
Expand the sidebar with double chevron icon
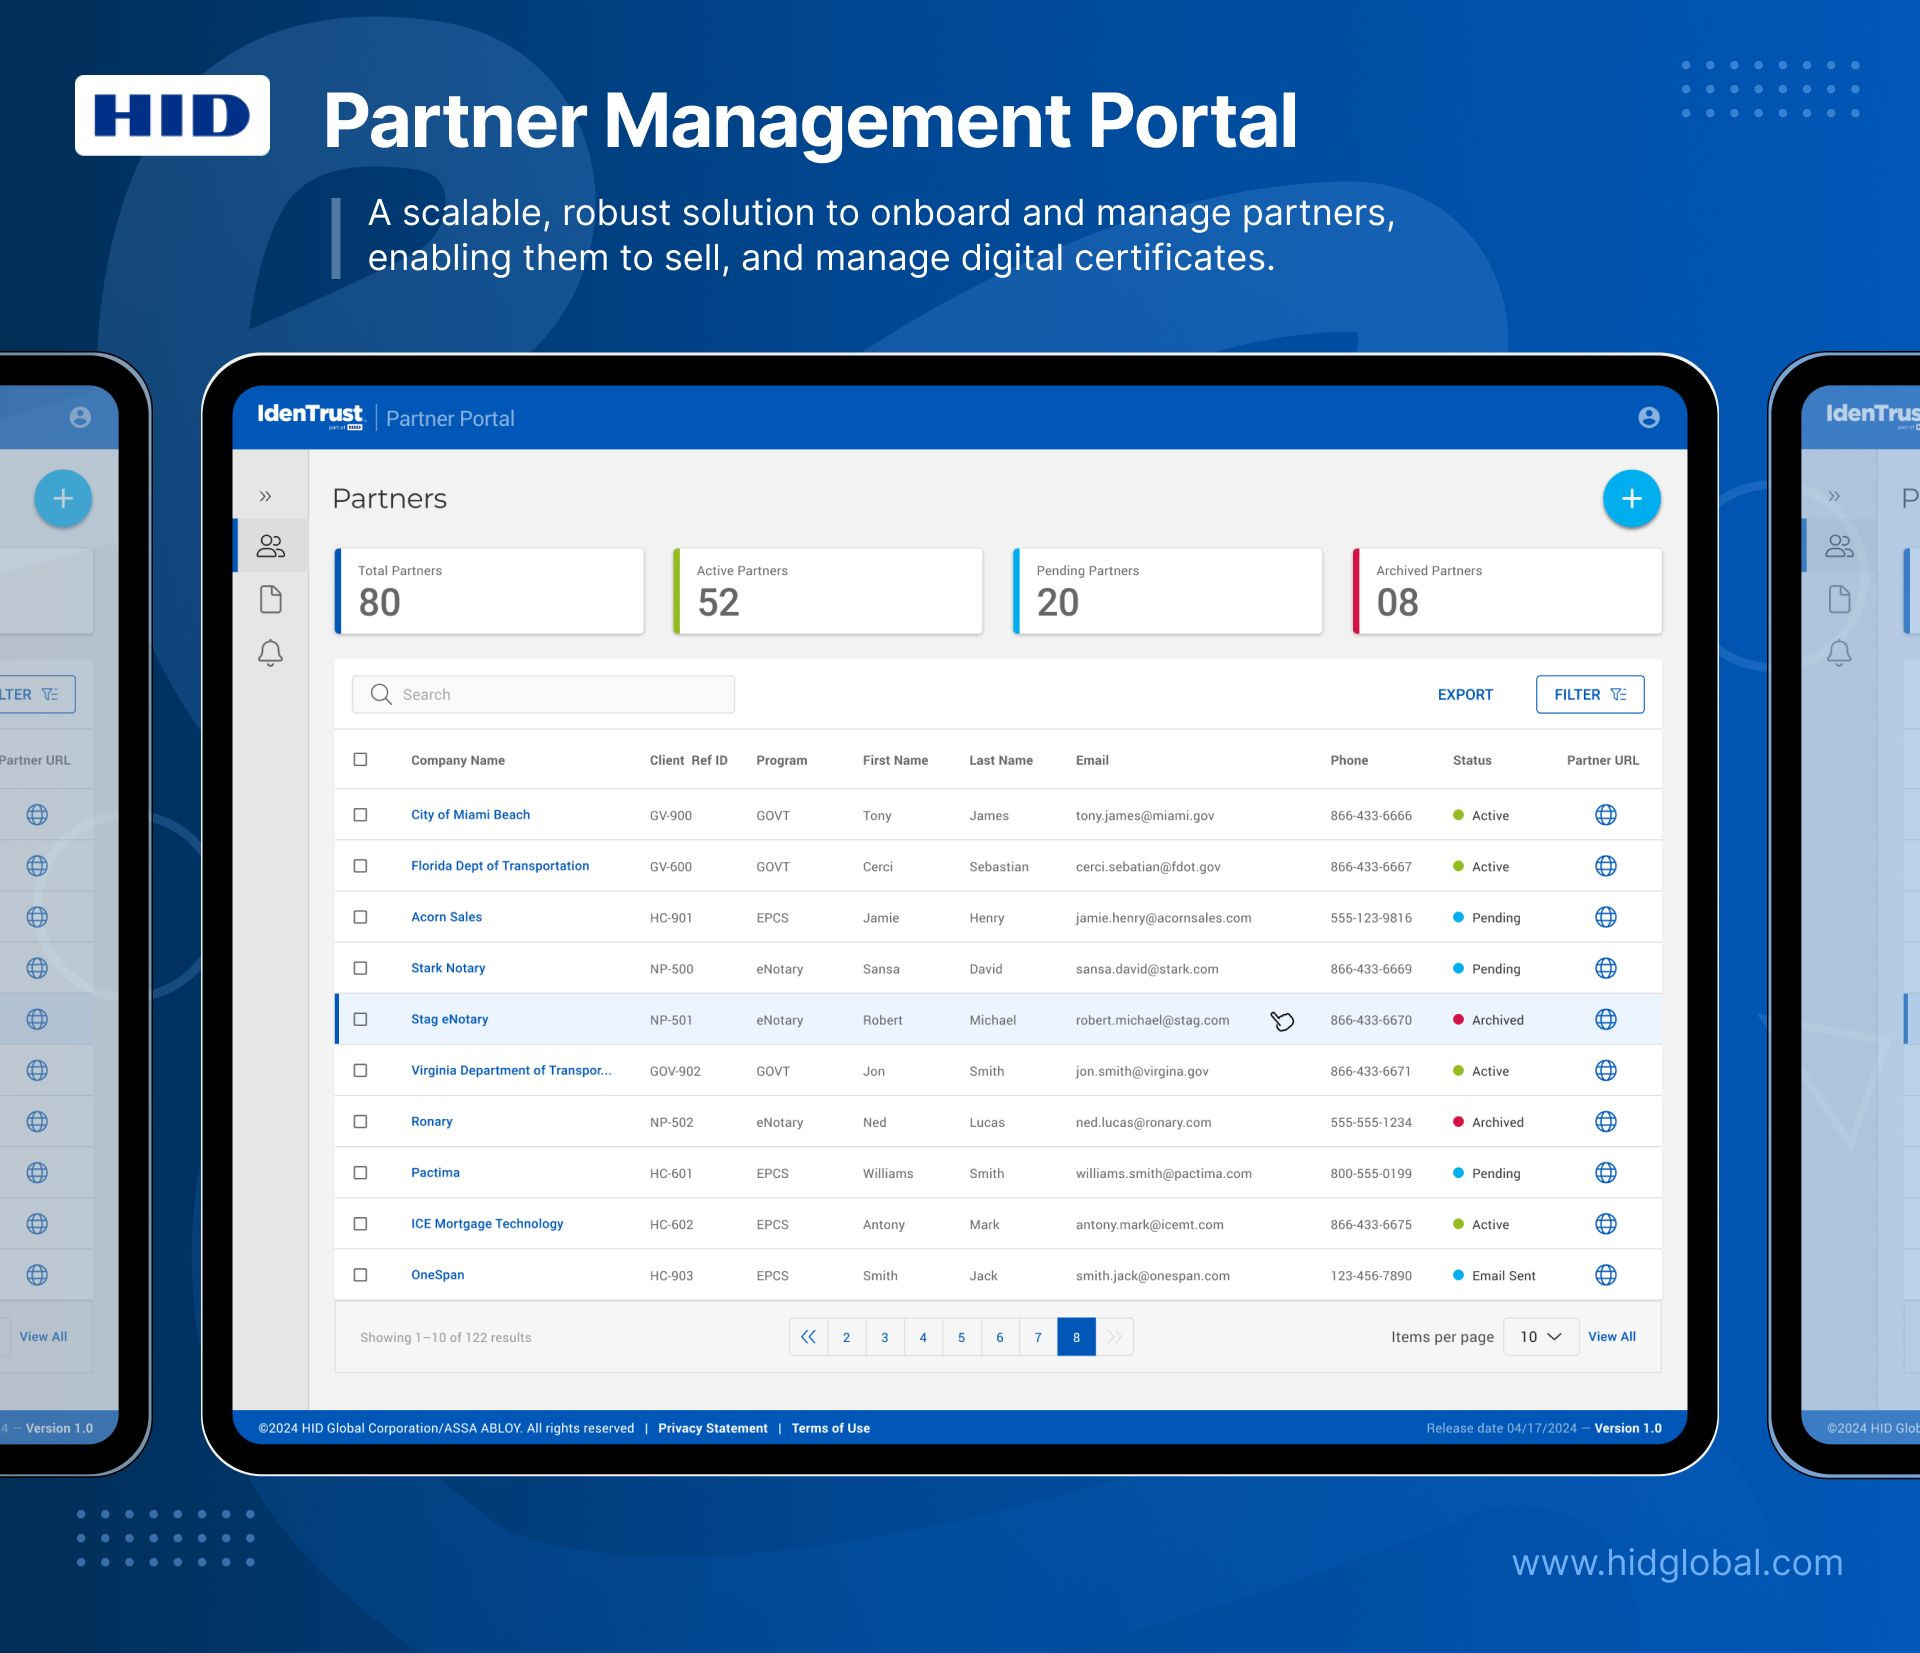click(x=265, y=496)
